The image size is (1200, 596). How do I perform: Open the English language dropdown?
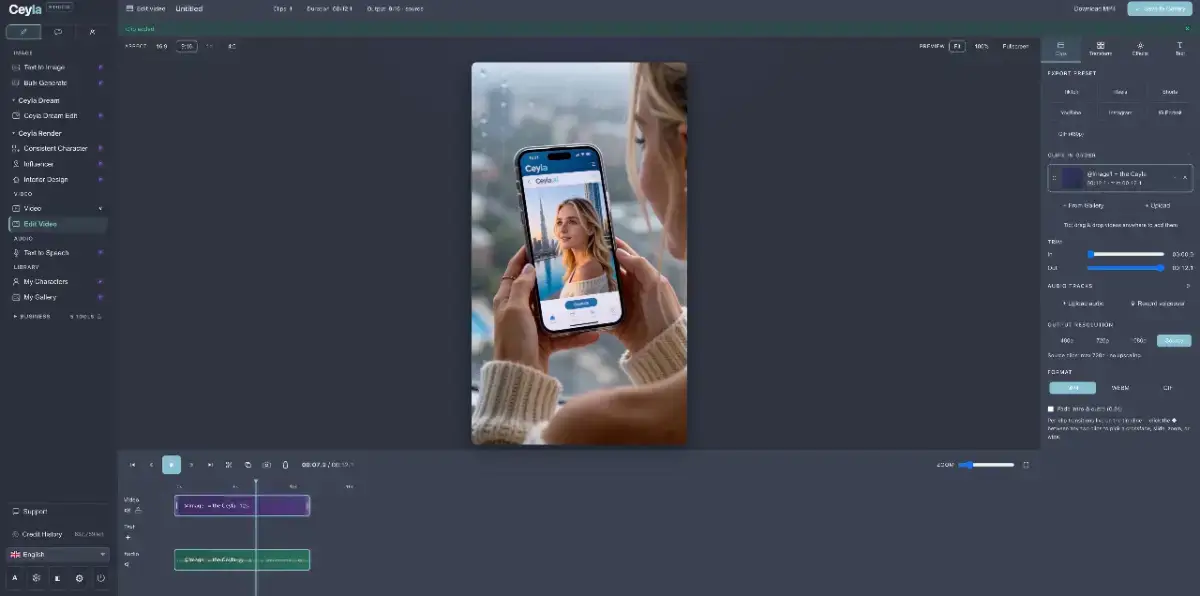coord(58,554)
